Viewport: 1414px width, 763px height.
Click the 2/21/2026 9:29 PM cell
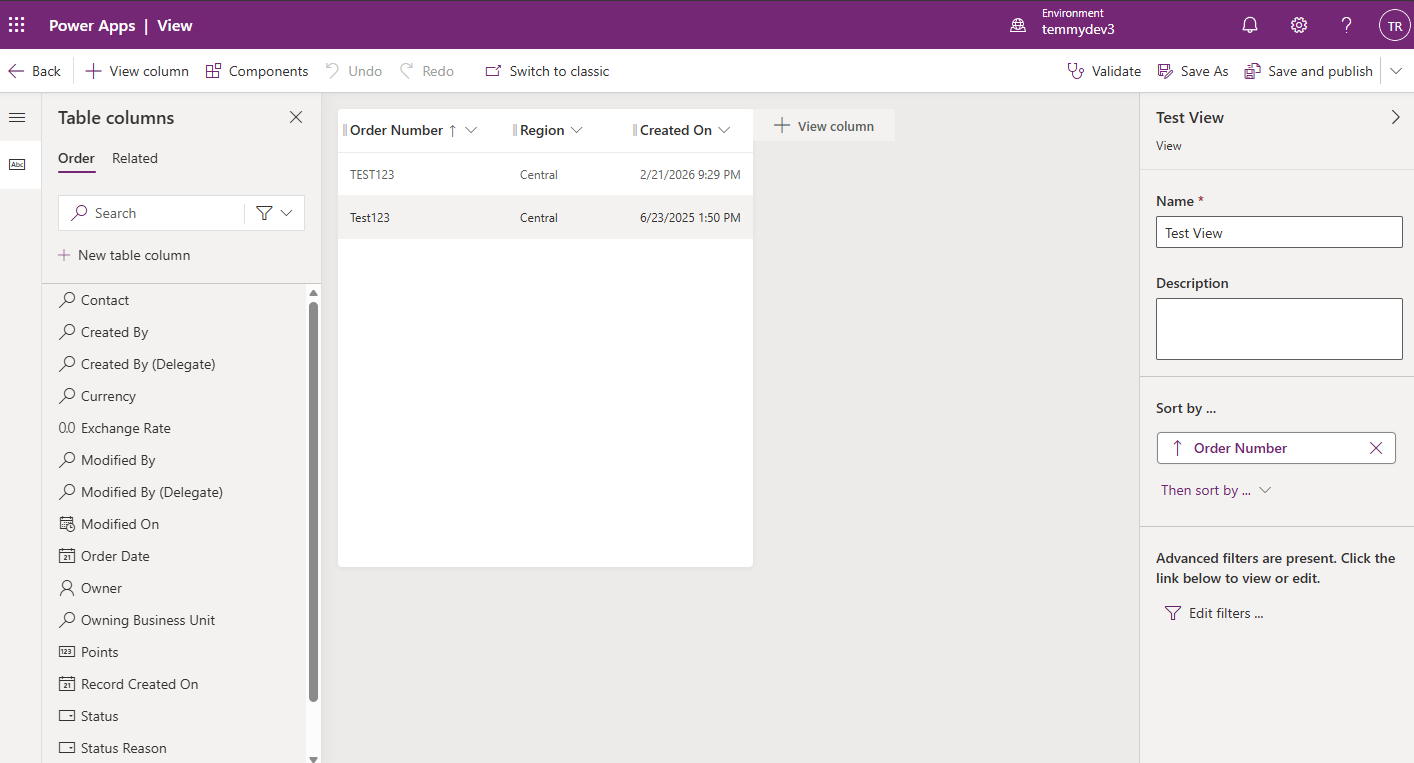[690, 175]
